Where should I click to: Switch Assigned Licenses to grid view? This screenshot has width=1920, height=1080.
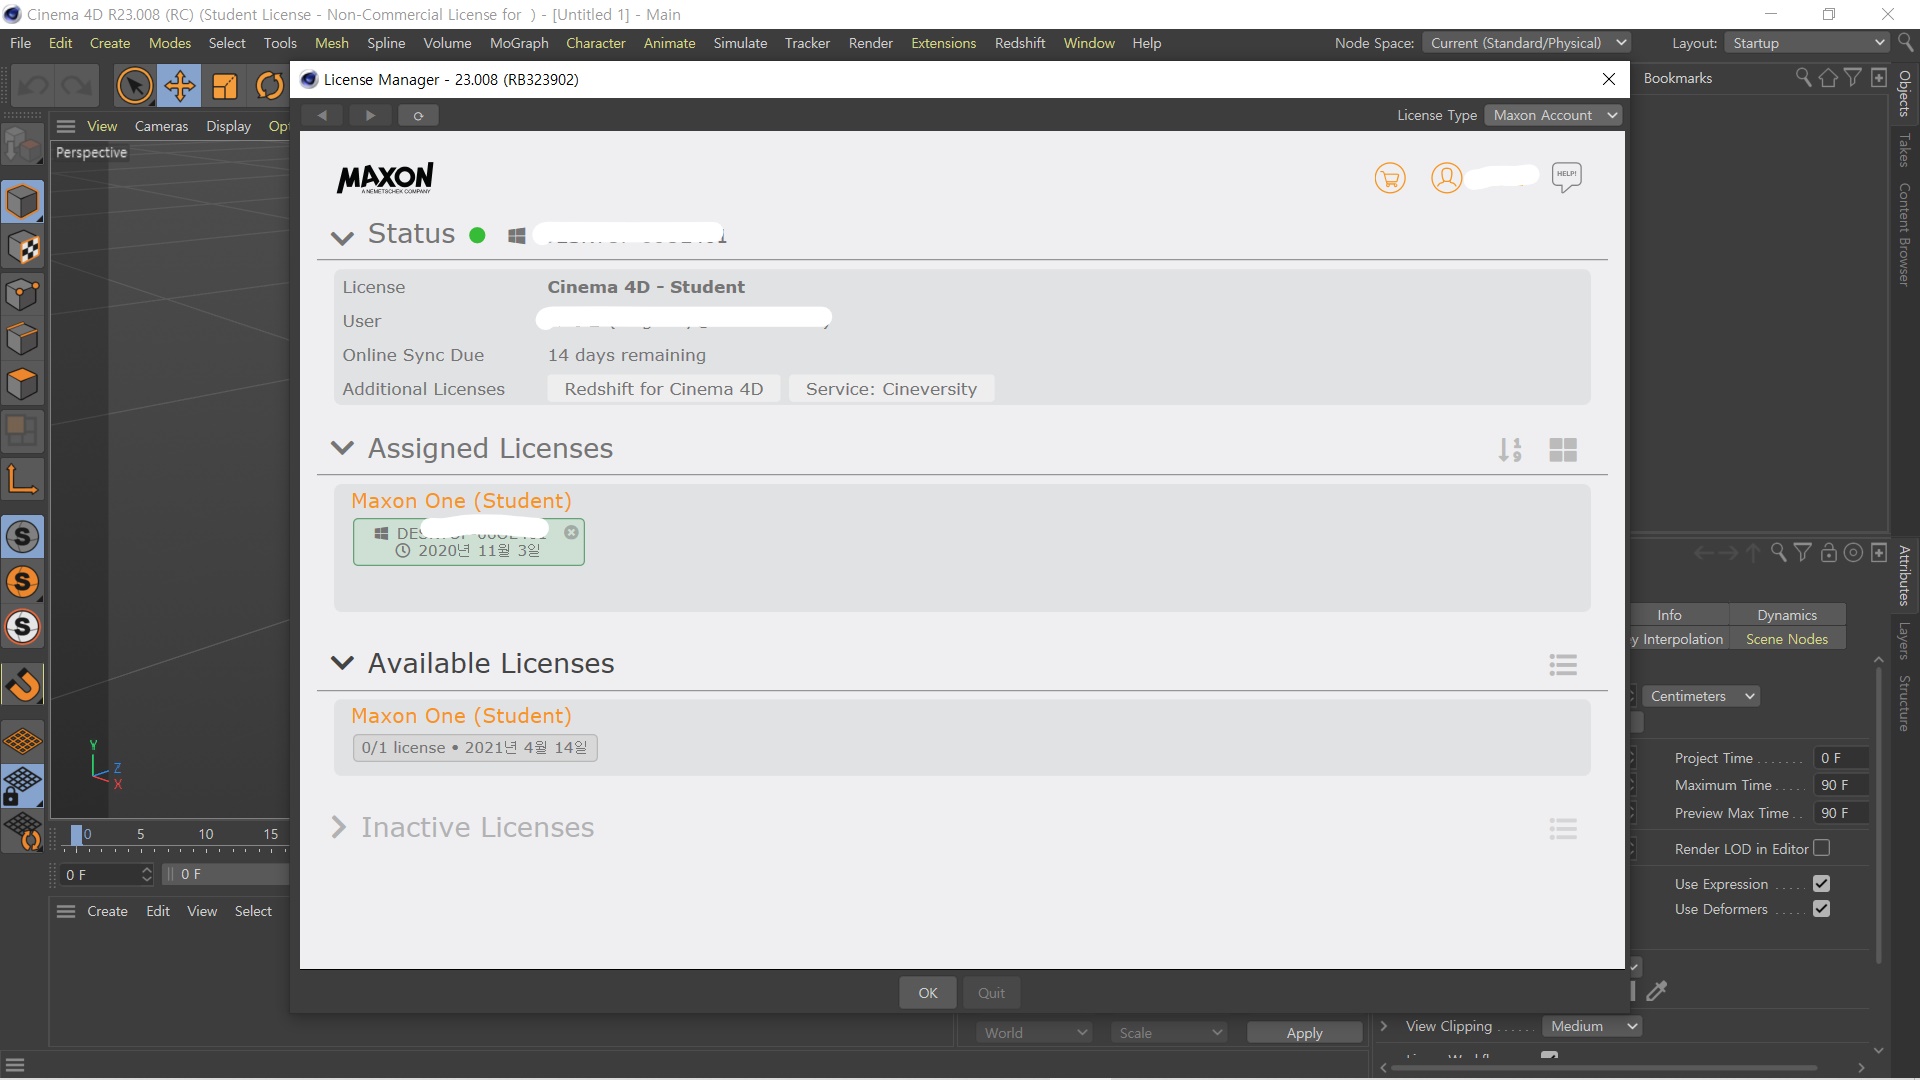[x=1563, y=450]
